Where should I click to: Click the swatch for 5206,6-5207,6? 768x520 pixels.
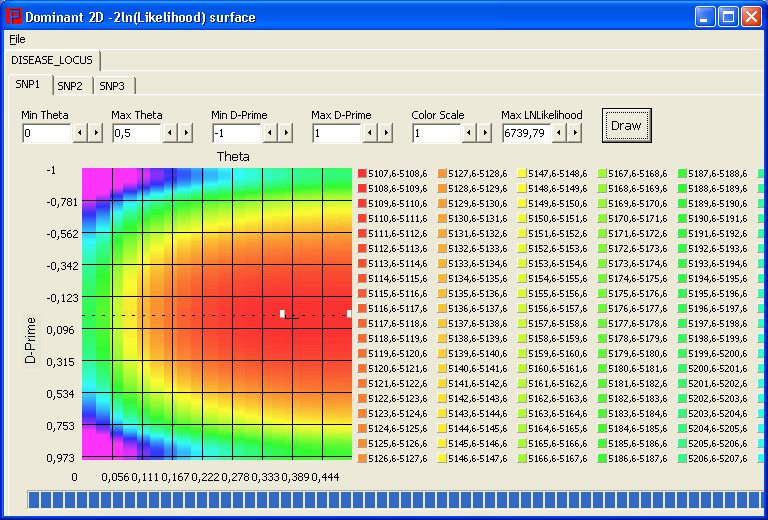coord(682,458)
